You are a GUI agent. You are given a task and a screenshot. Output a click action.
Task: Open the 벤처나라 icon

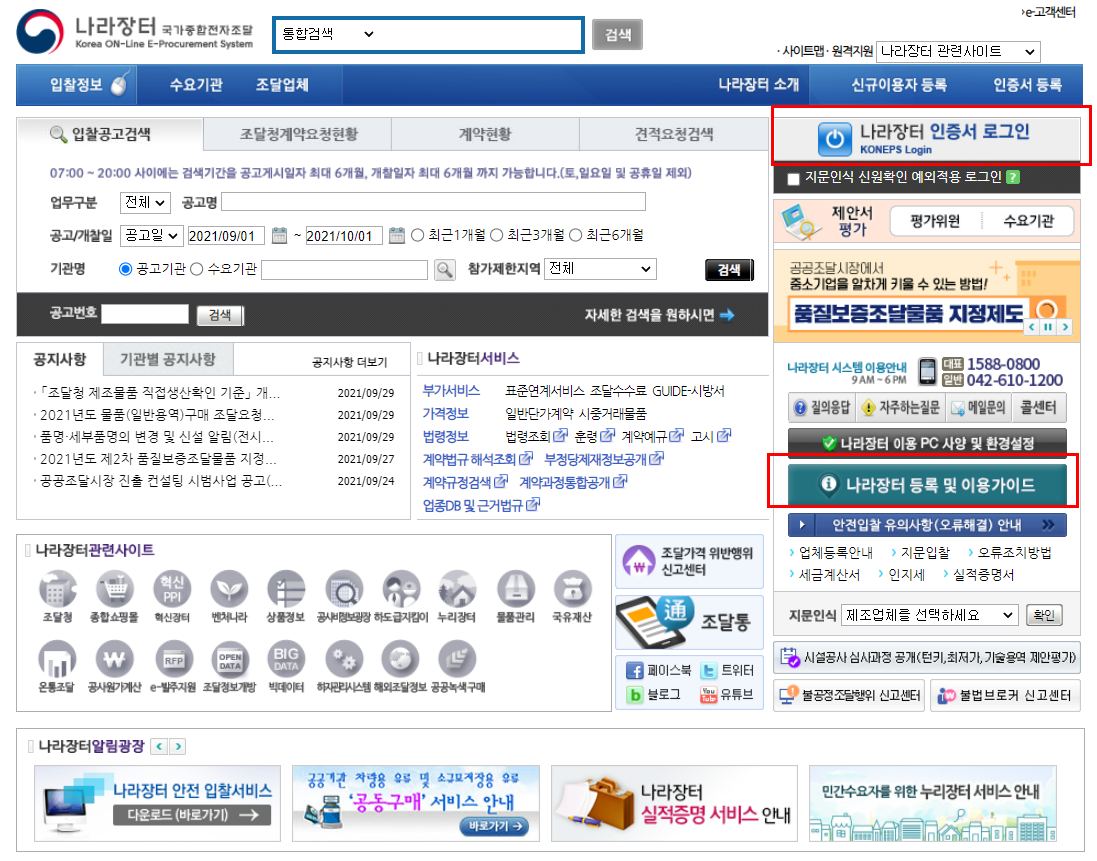229,590
